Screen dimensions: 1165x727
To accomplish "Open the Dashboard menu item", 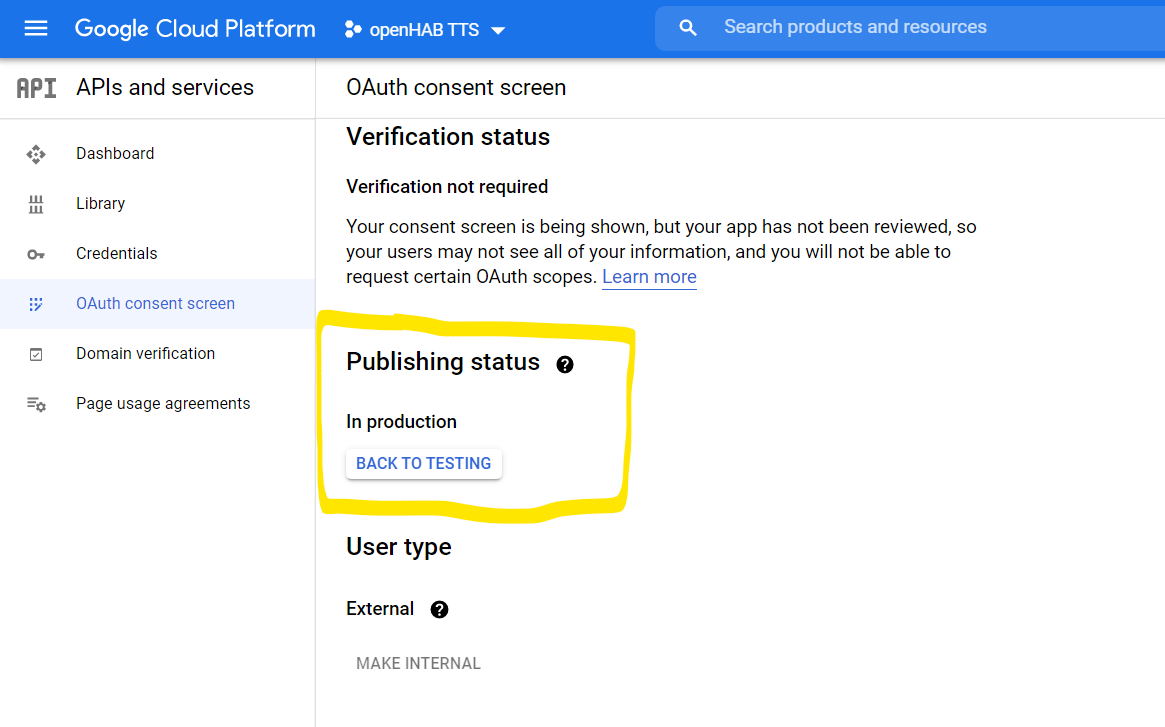I will 115,154.
